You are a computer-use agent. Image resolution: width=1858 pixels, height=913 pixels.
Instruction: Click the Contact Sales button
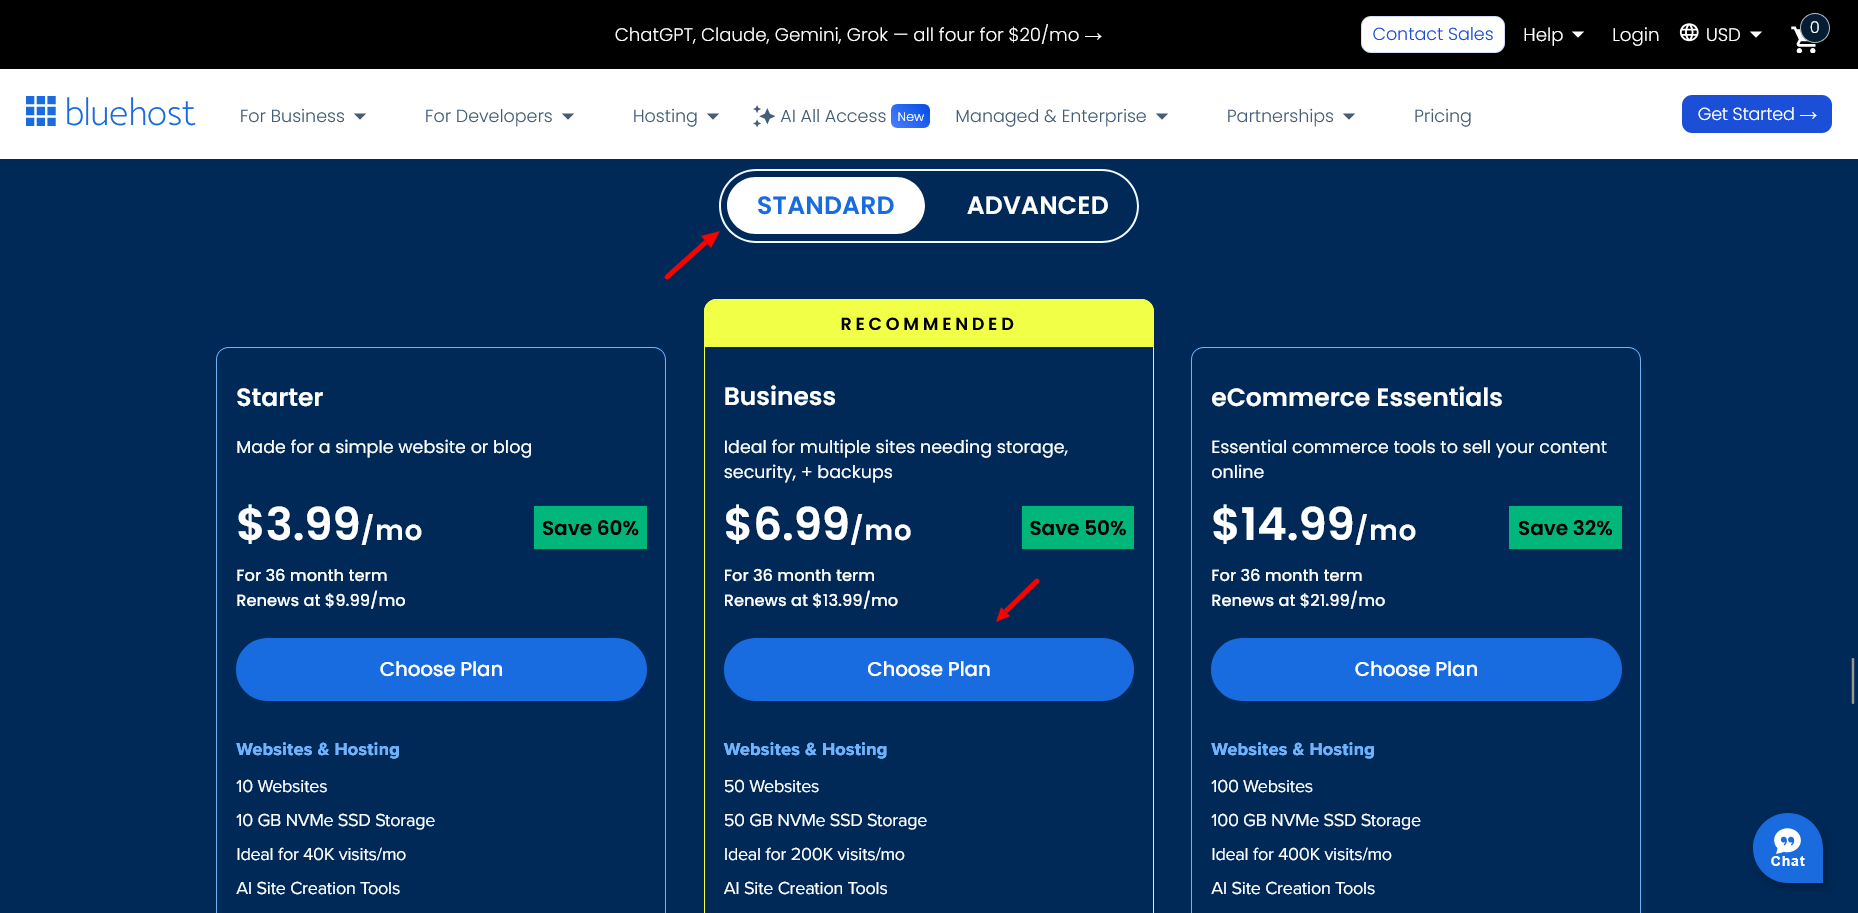1432,34
